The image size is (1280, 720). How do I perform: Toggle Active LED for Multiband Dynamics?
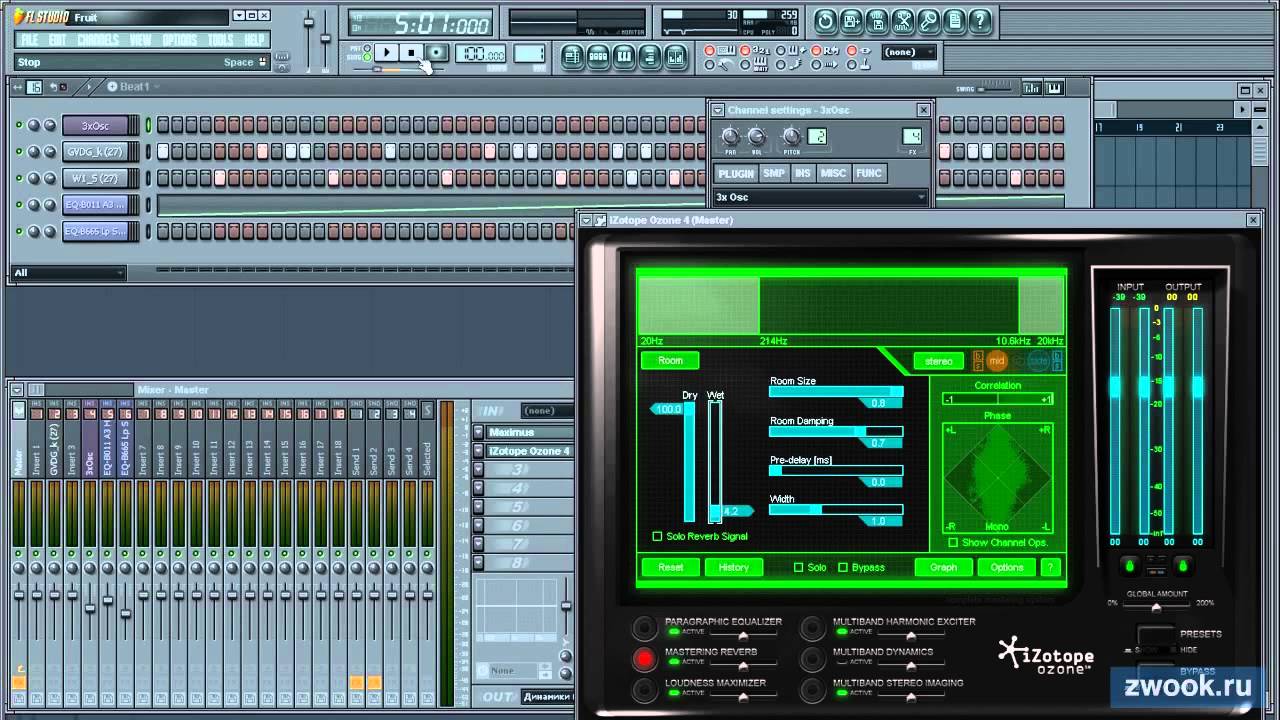click(x=843, y=662)
